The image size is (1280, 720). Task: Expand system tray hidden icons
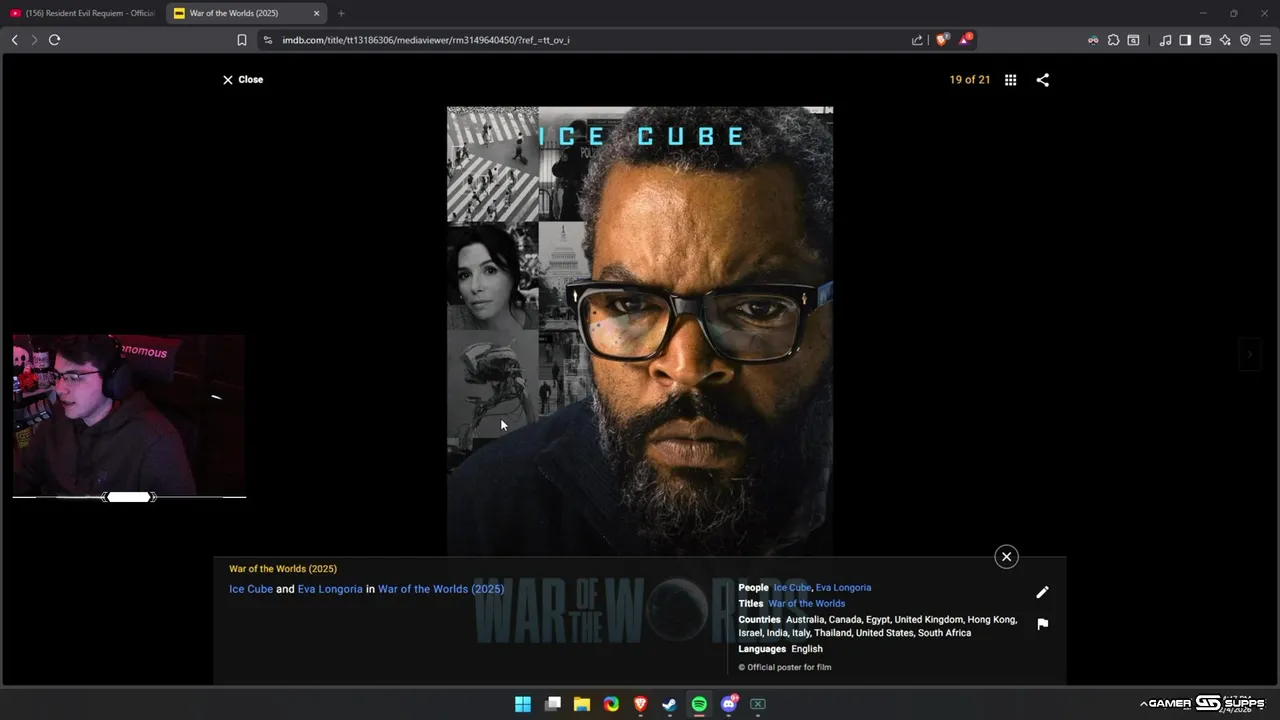click(x=1143, y=704)
